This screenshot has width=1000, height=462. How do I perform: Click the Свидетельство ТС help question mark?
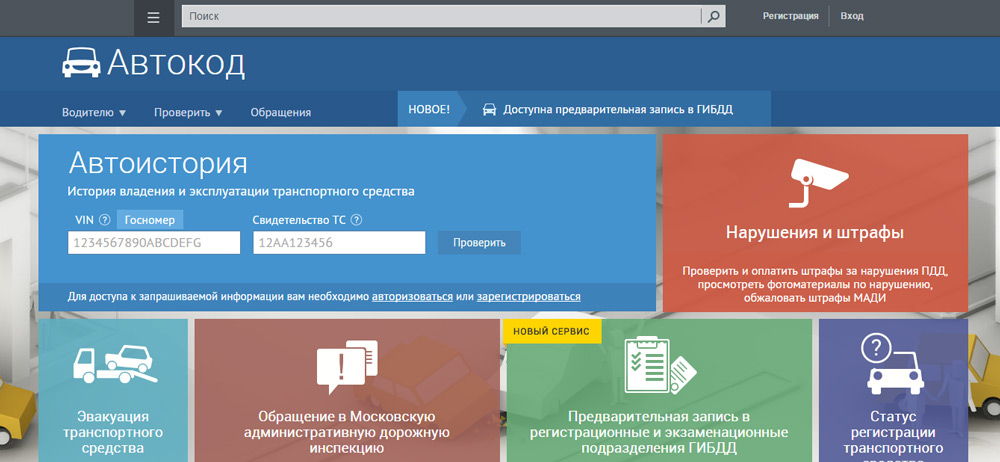[357, 220]
